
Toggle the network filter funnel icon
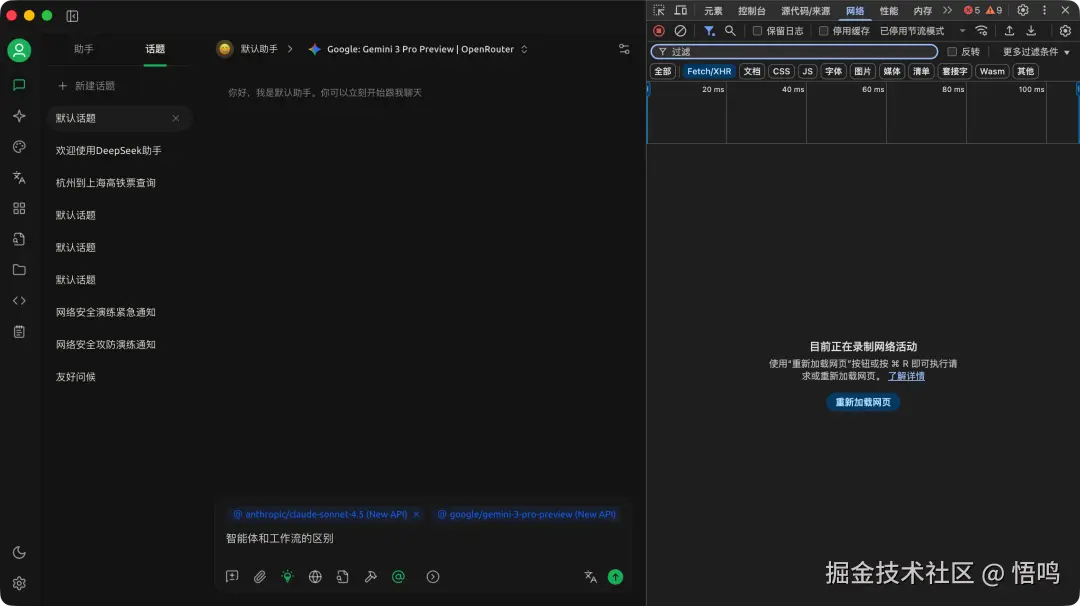pyautogui.click(x=709, y=31)
